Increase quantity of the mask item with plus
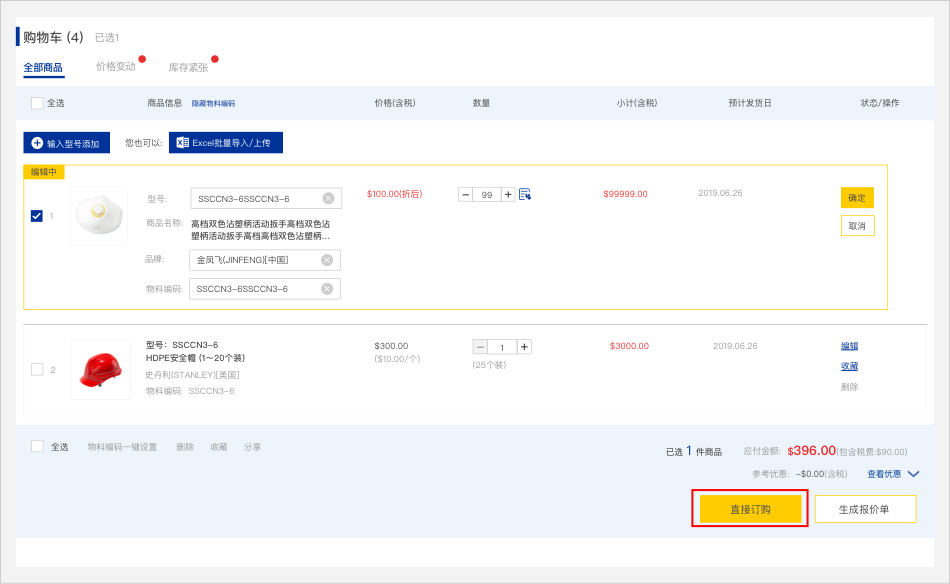This screenshot has width=950, height=584. (x=508, y=194)
